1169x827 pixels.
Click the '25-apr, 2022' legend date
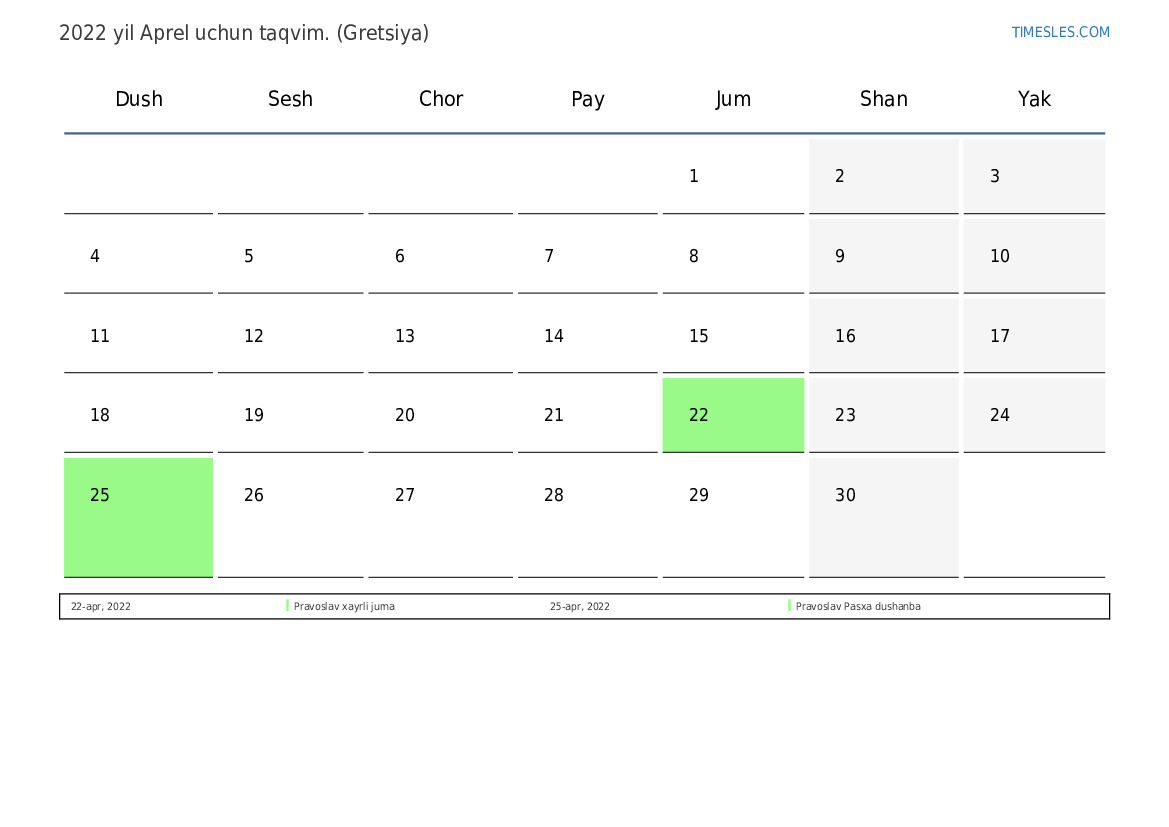point(580,606)
